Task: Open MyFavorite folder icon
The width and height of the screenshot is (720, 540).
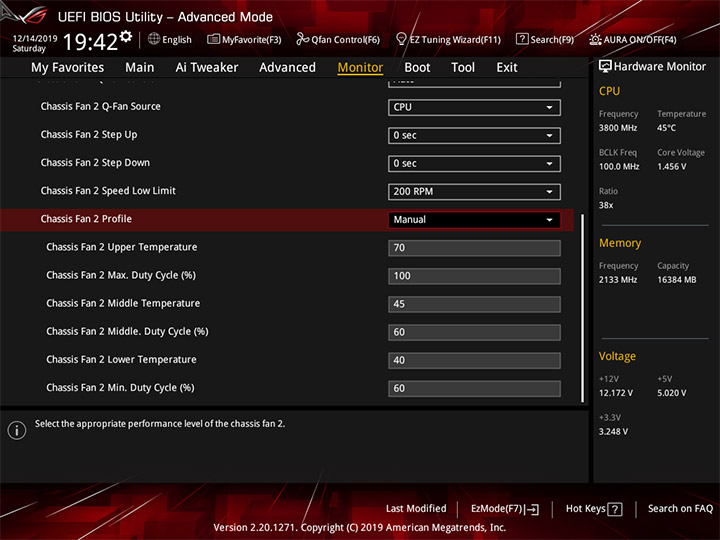Action: click(213, 39)
